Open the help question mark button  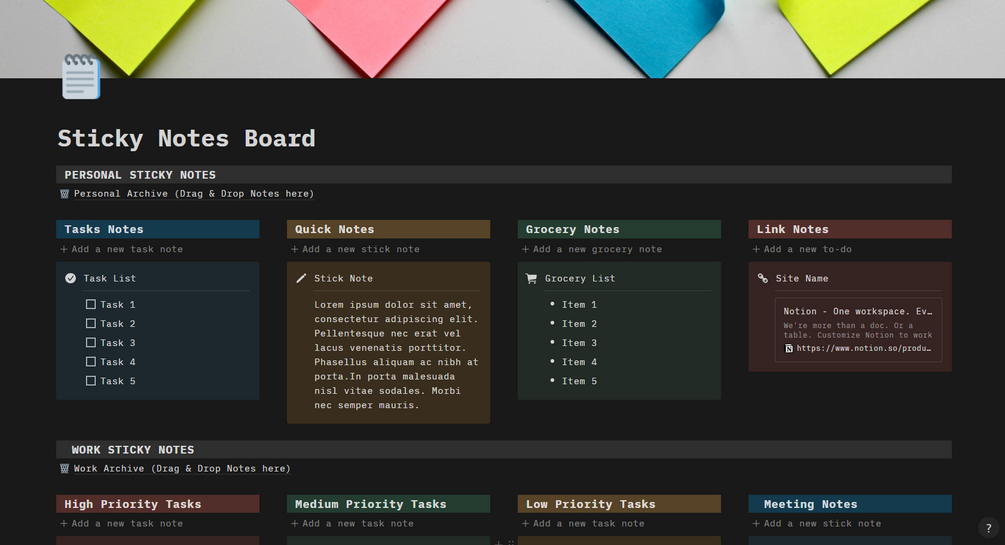point(988,528)
